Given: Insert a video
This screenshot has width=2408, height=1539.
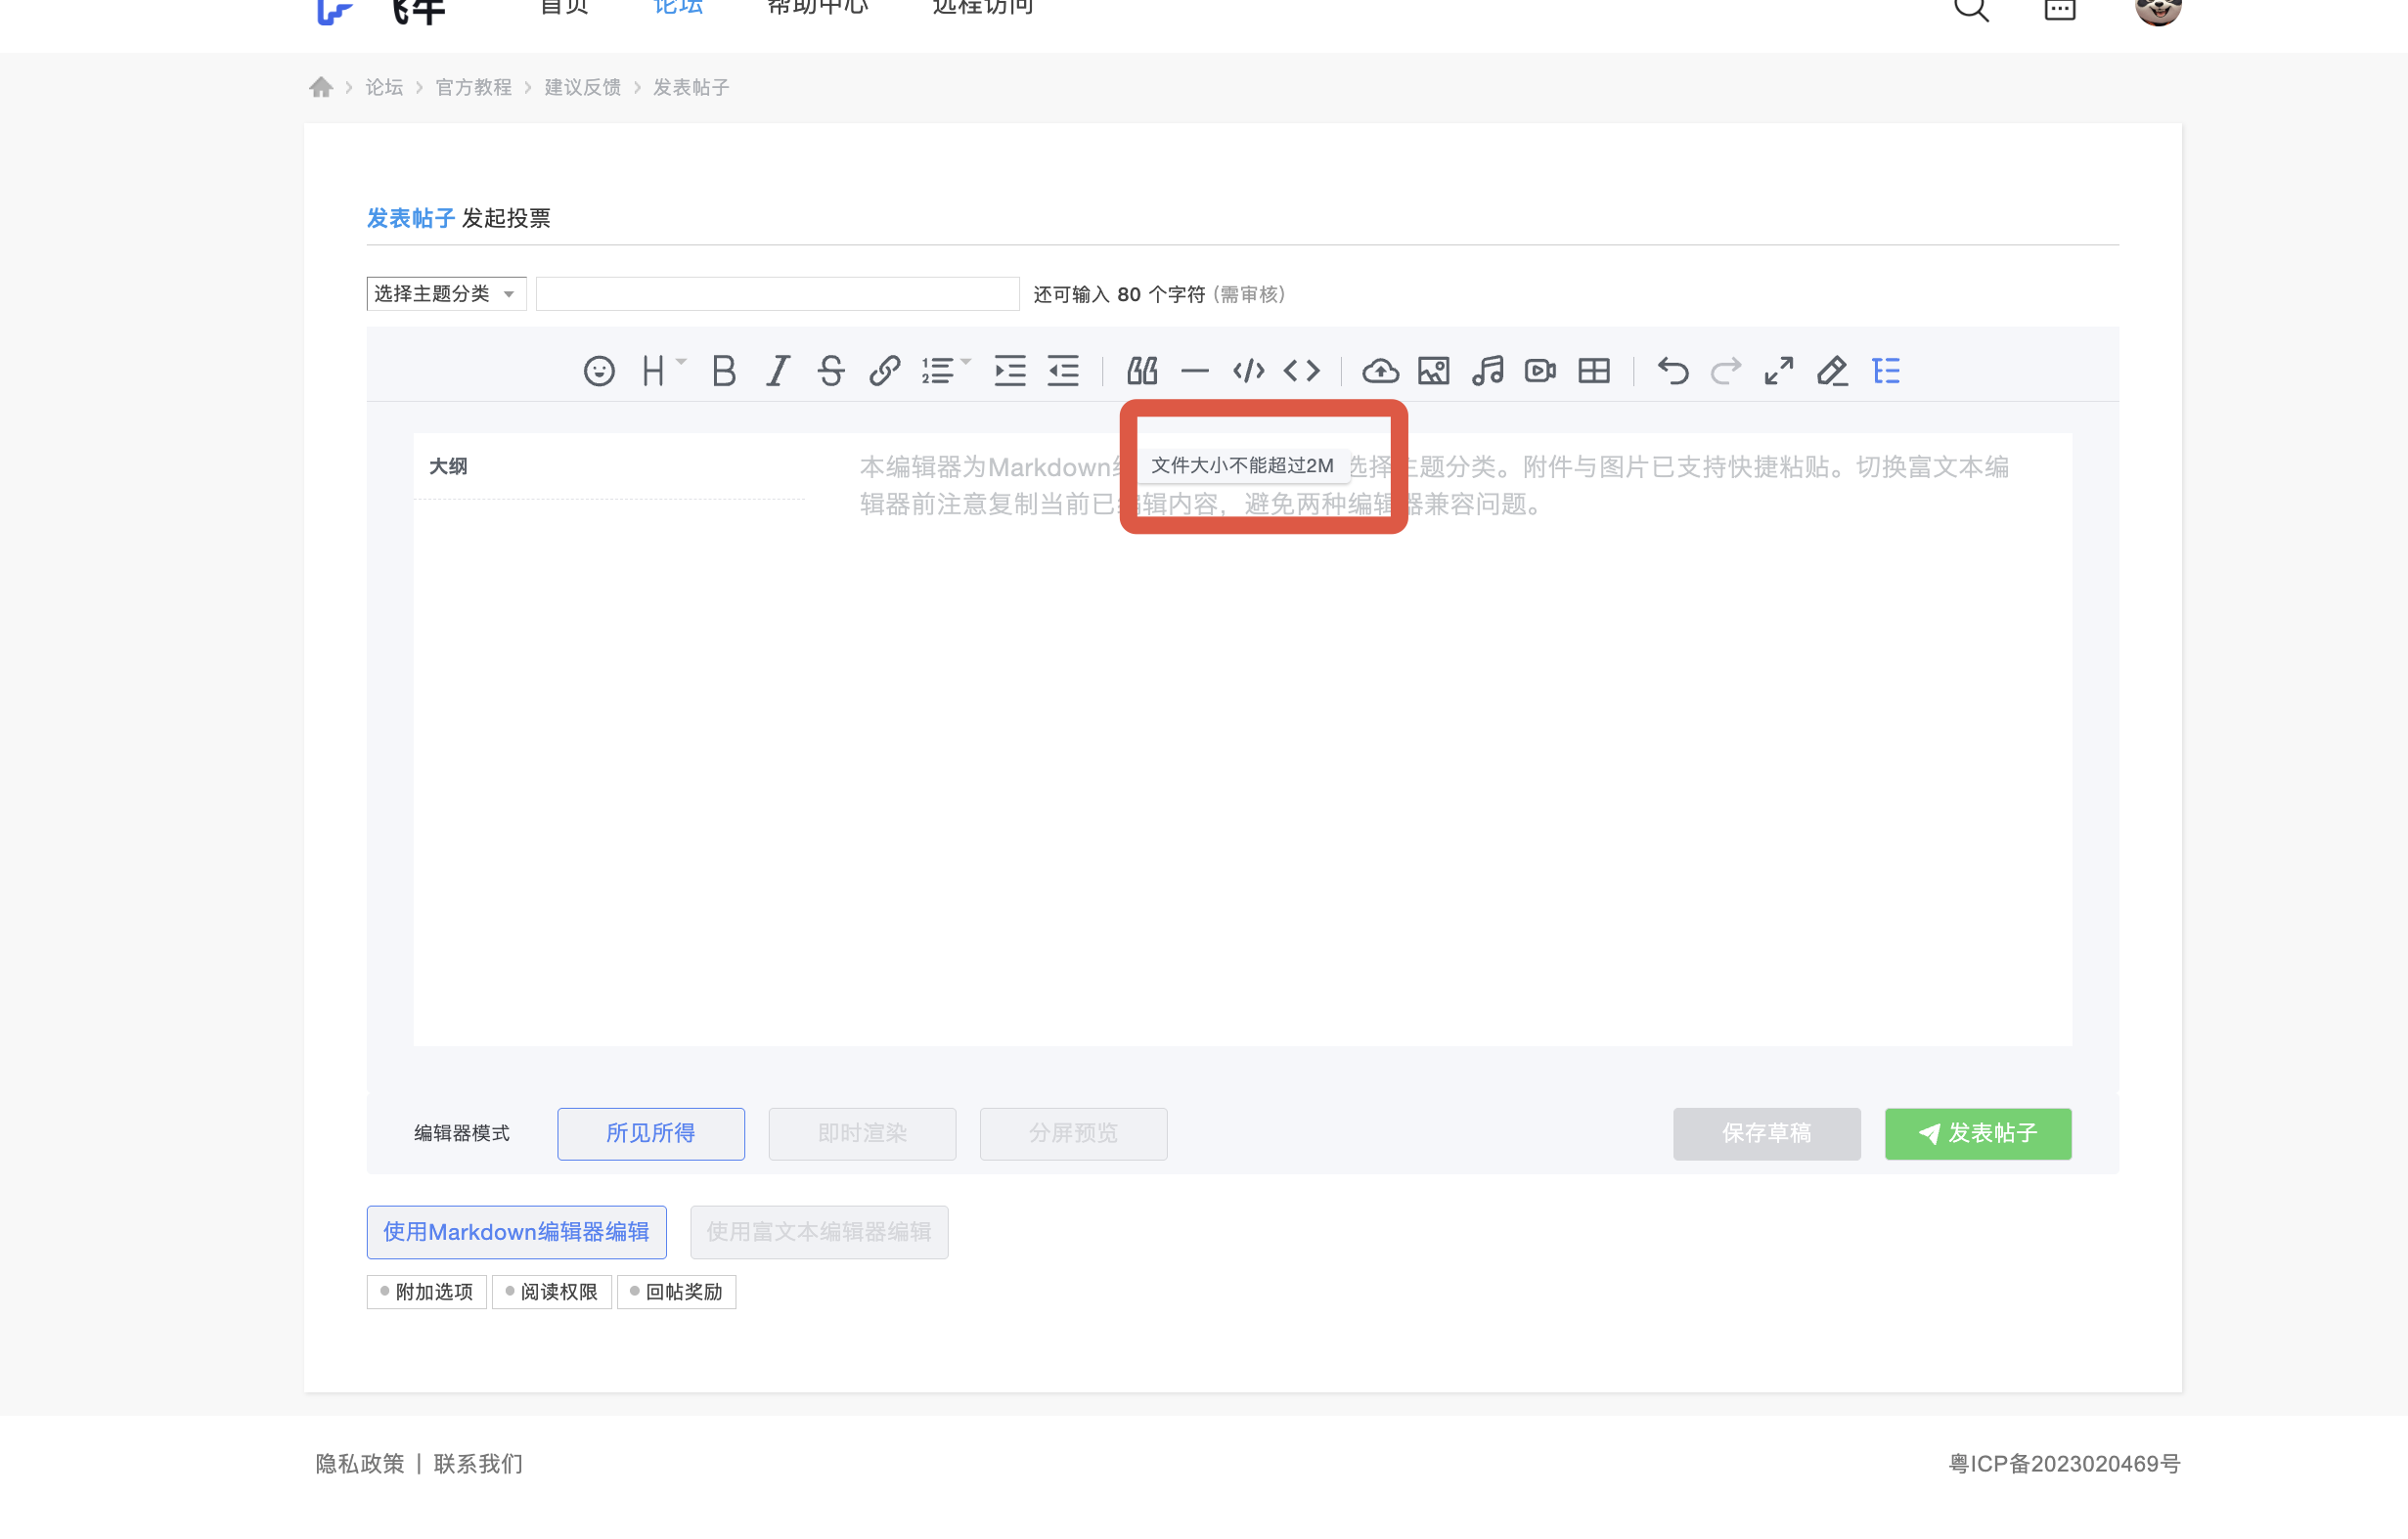Looking at the screenshot, I should [1540, 371].
